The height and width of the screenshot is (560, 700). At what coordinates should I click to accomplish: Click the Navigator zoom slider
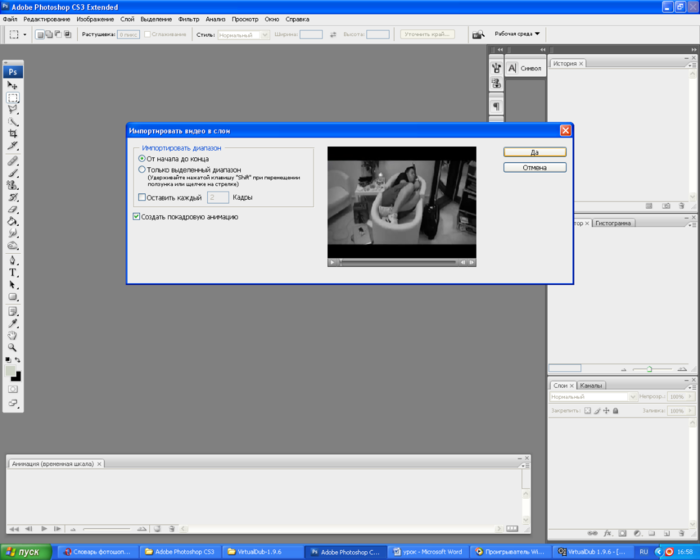[652, 369]
